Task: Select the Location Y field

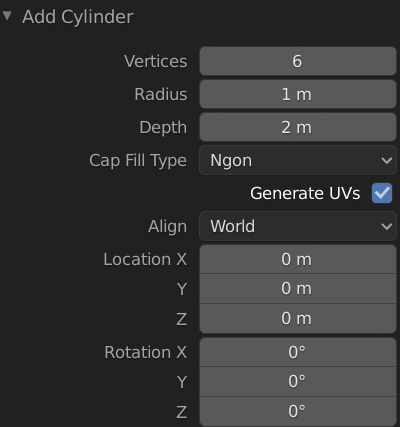Action: [x=298, y=289]
